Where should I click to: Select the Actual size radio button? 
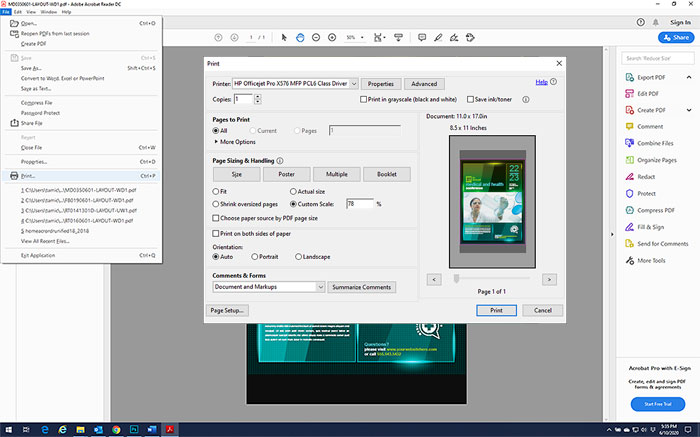click(x=293, y=191)
